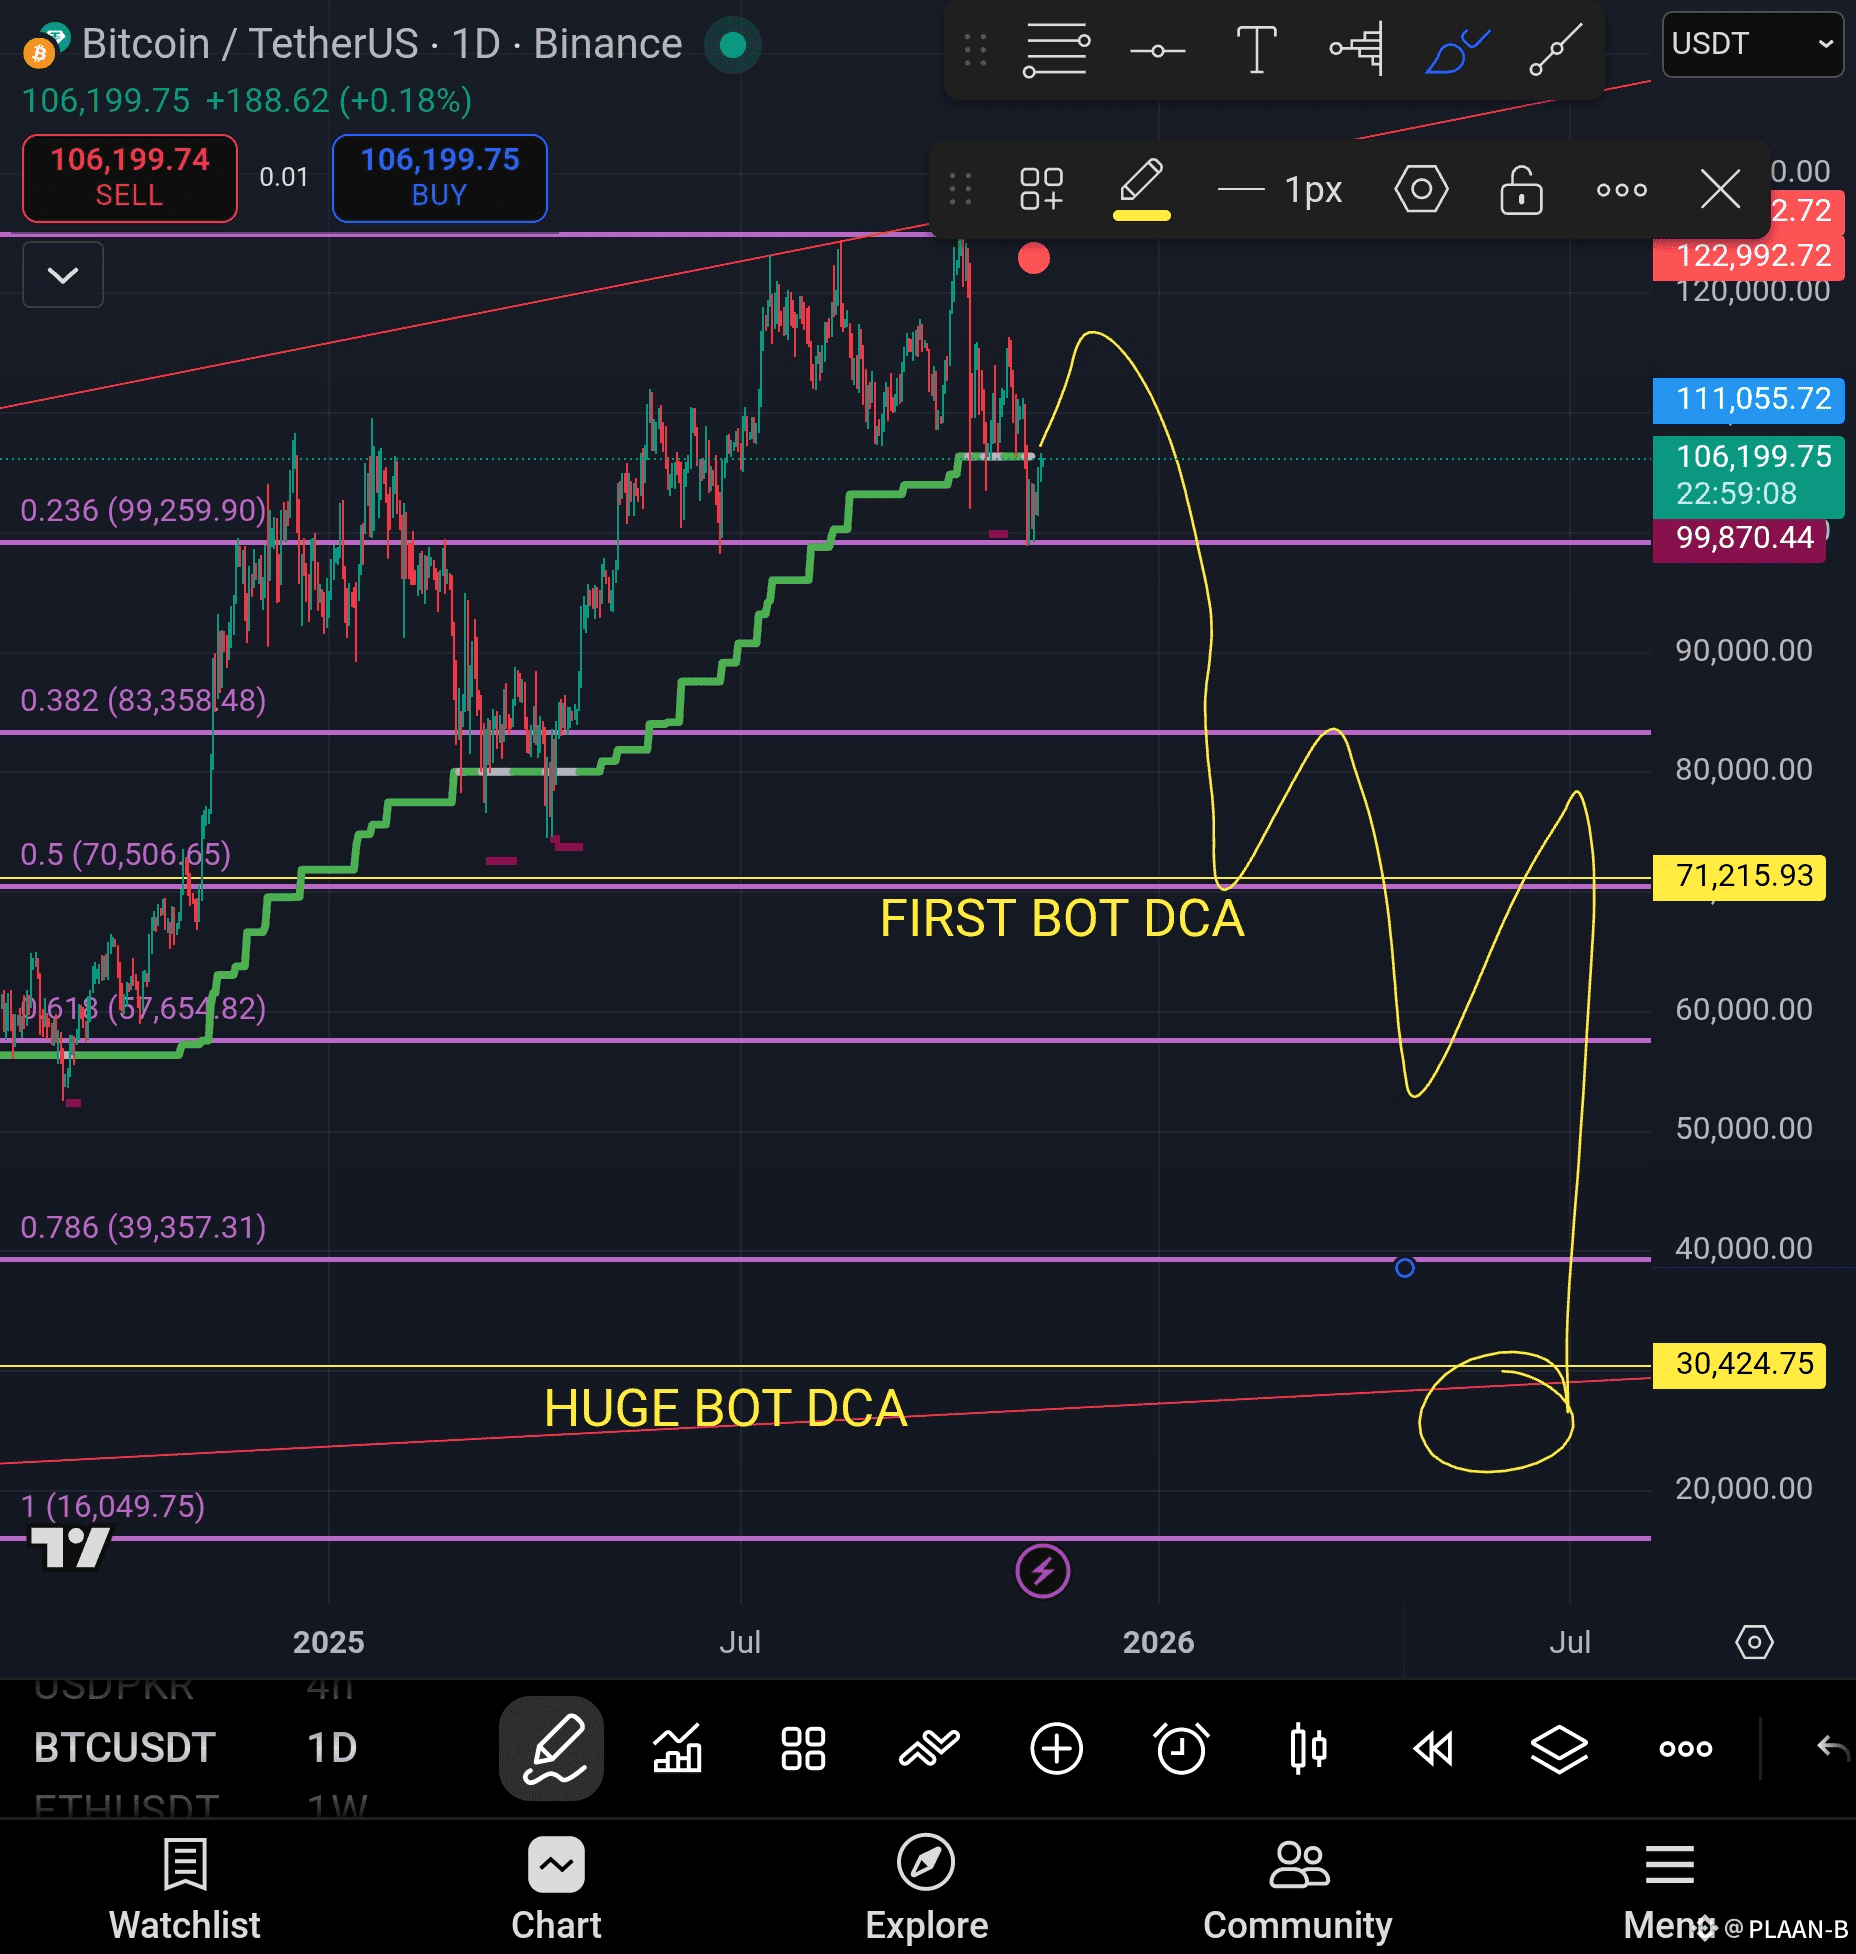Click the 71,215.93 price label
This screenshot has height=1954, width=1856.
[x=1739, y=877]
